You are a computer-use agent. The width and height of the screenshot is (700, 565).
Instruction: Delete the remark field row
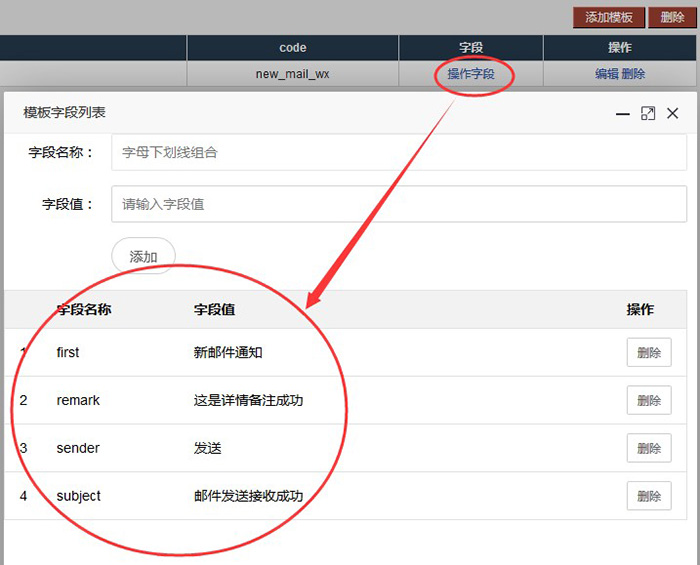(649, 400)
